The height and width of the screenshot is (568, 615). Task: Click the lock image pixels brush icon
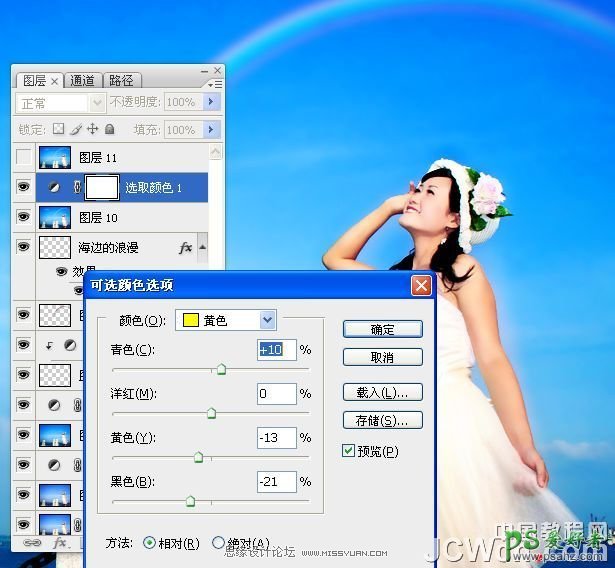tap(76, 129)
